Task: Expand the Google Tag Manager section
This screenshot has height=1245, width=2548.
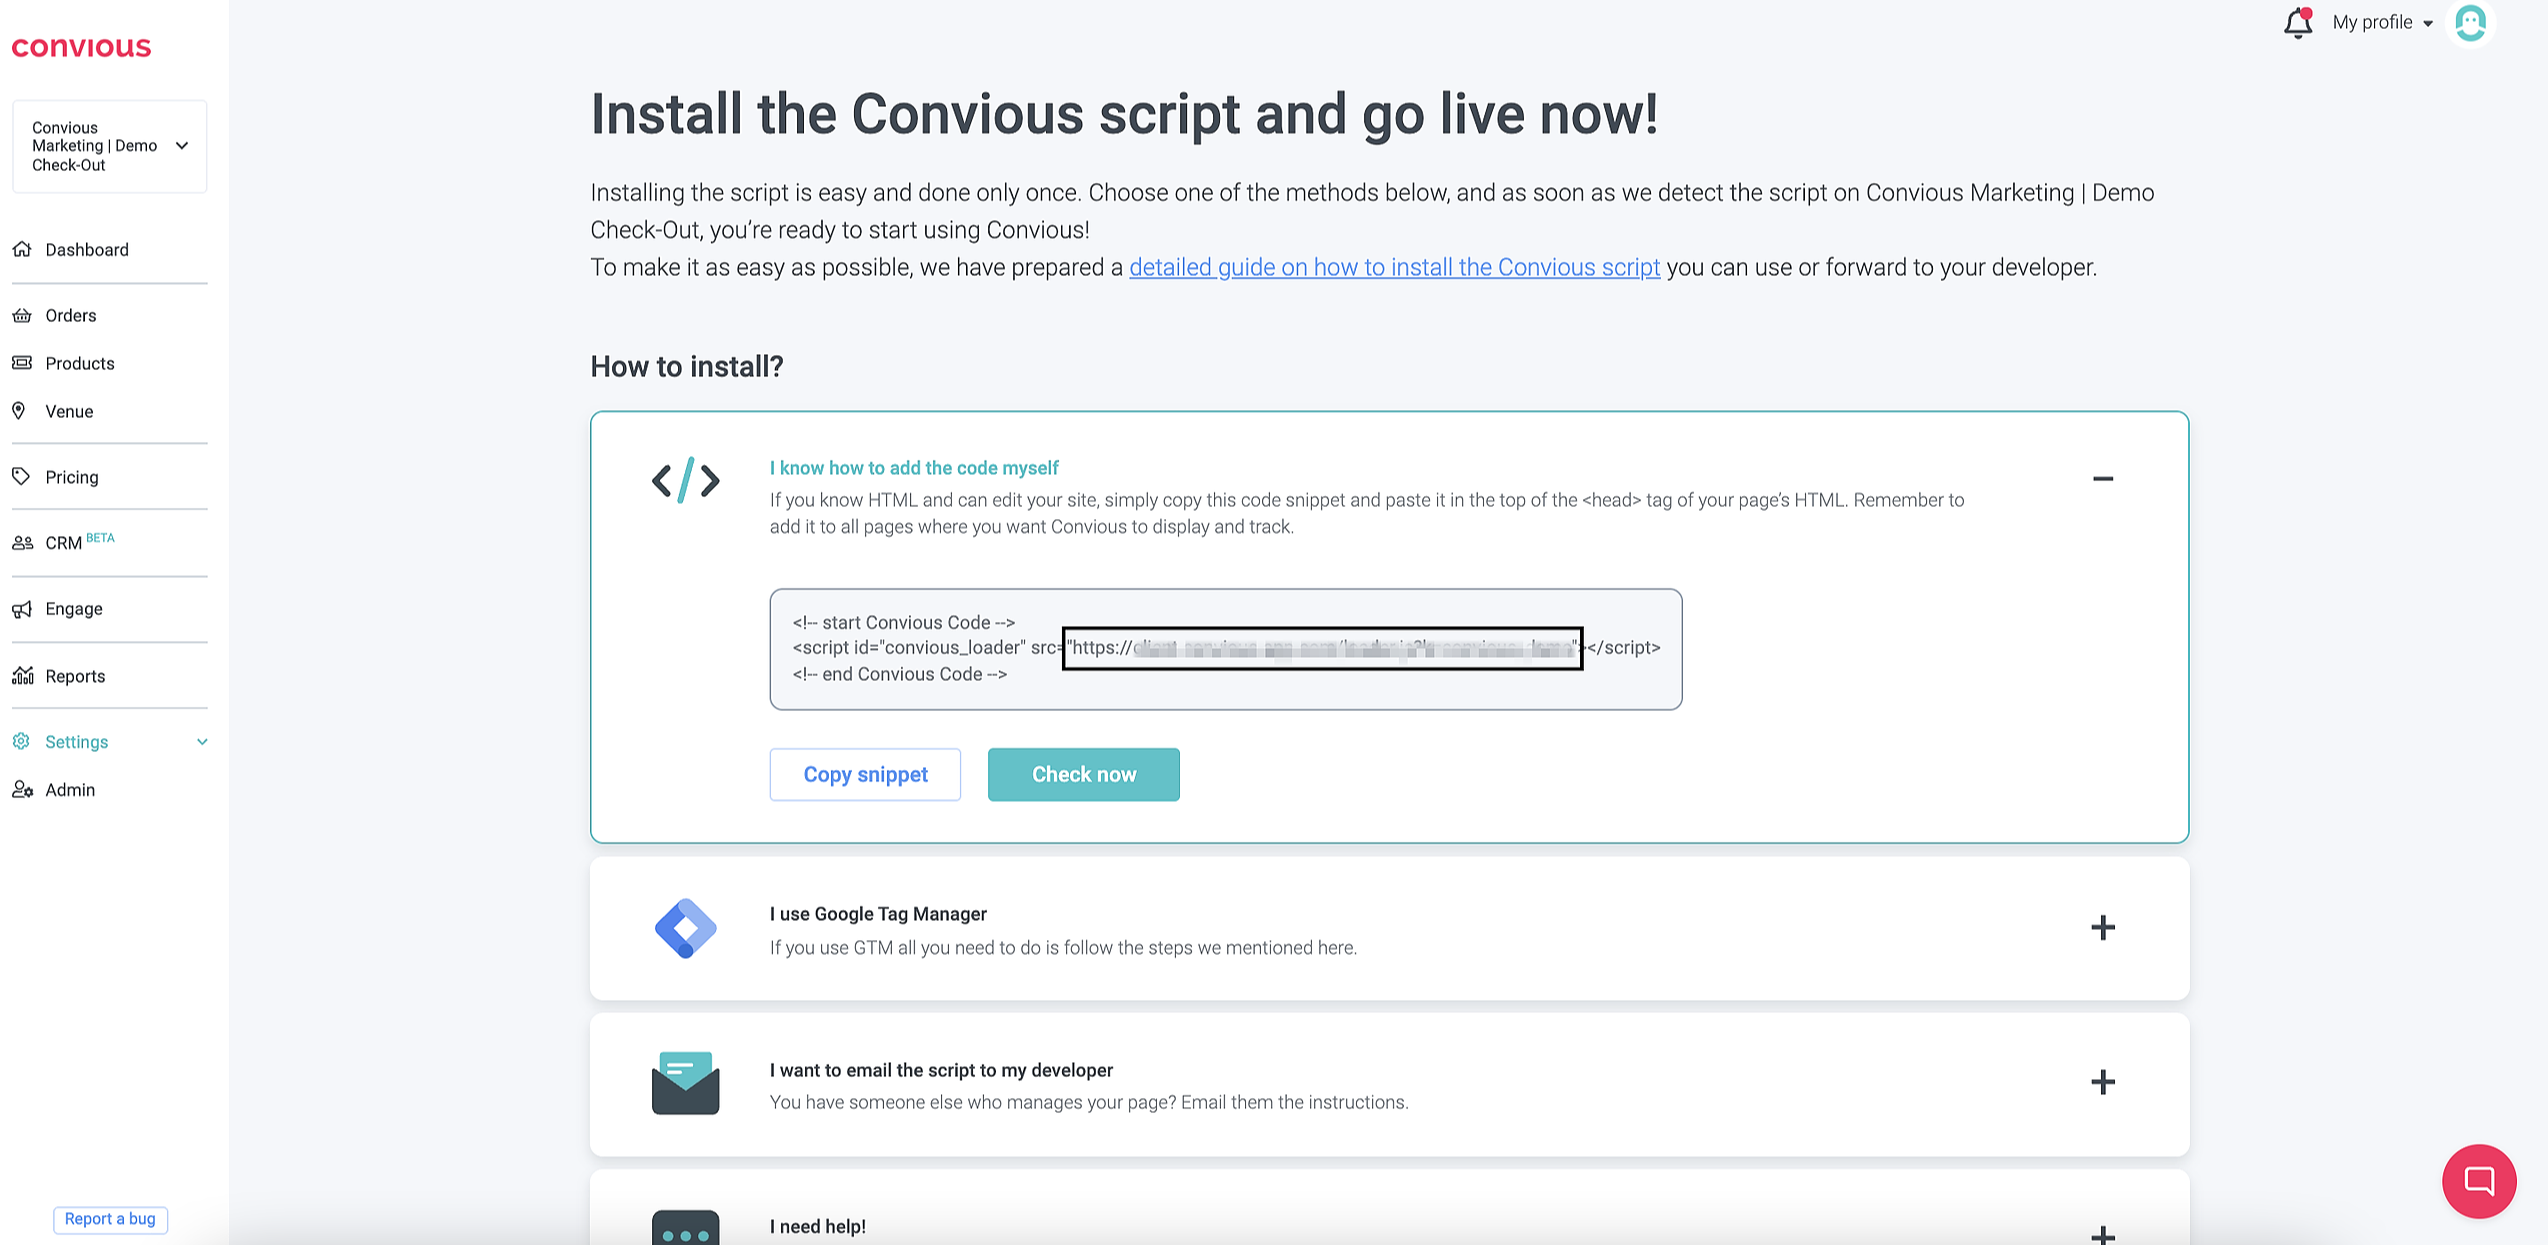Action: pos(2102,928)
